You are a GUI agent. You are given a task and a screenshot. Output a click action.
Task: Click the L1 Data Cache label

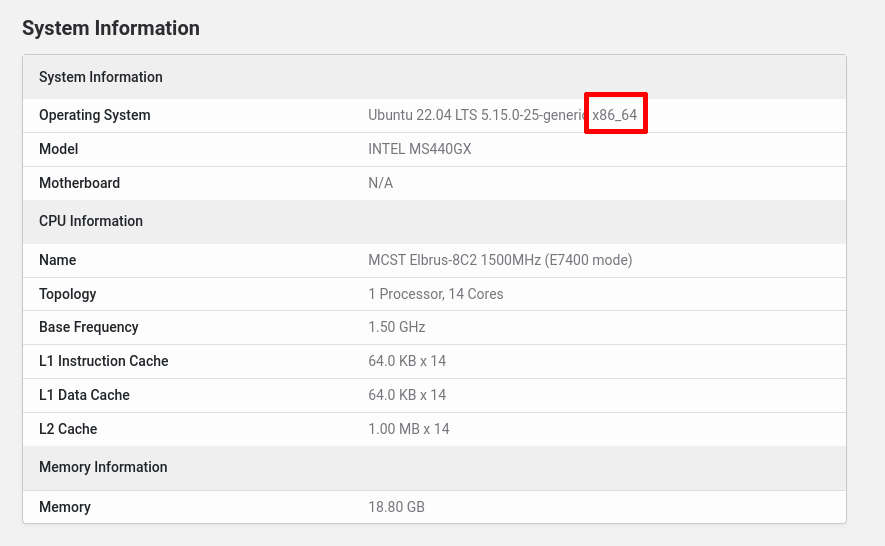pyautogui.click(x=84, y=395)
